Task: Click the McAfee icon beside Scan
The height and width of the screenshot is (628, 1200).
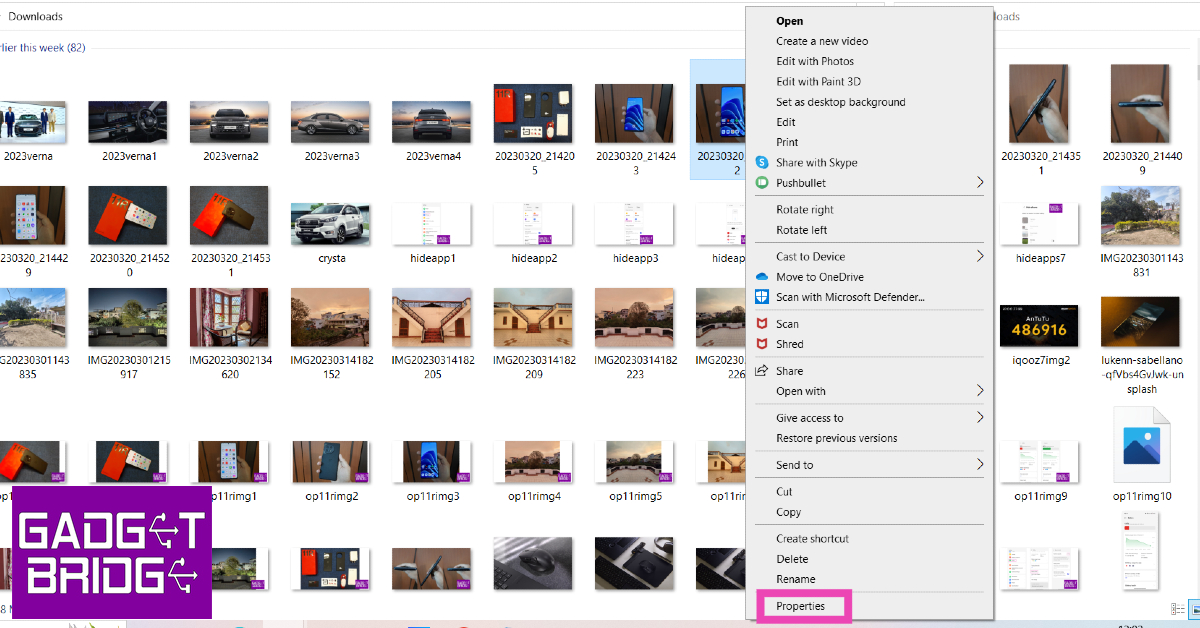Action: pos(762,324)
